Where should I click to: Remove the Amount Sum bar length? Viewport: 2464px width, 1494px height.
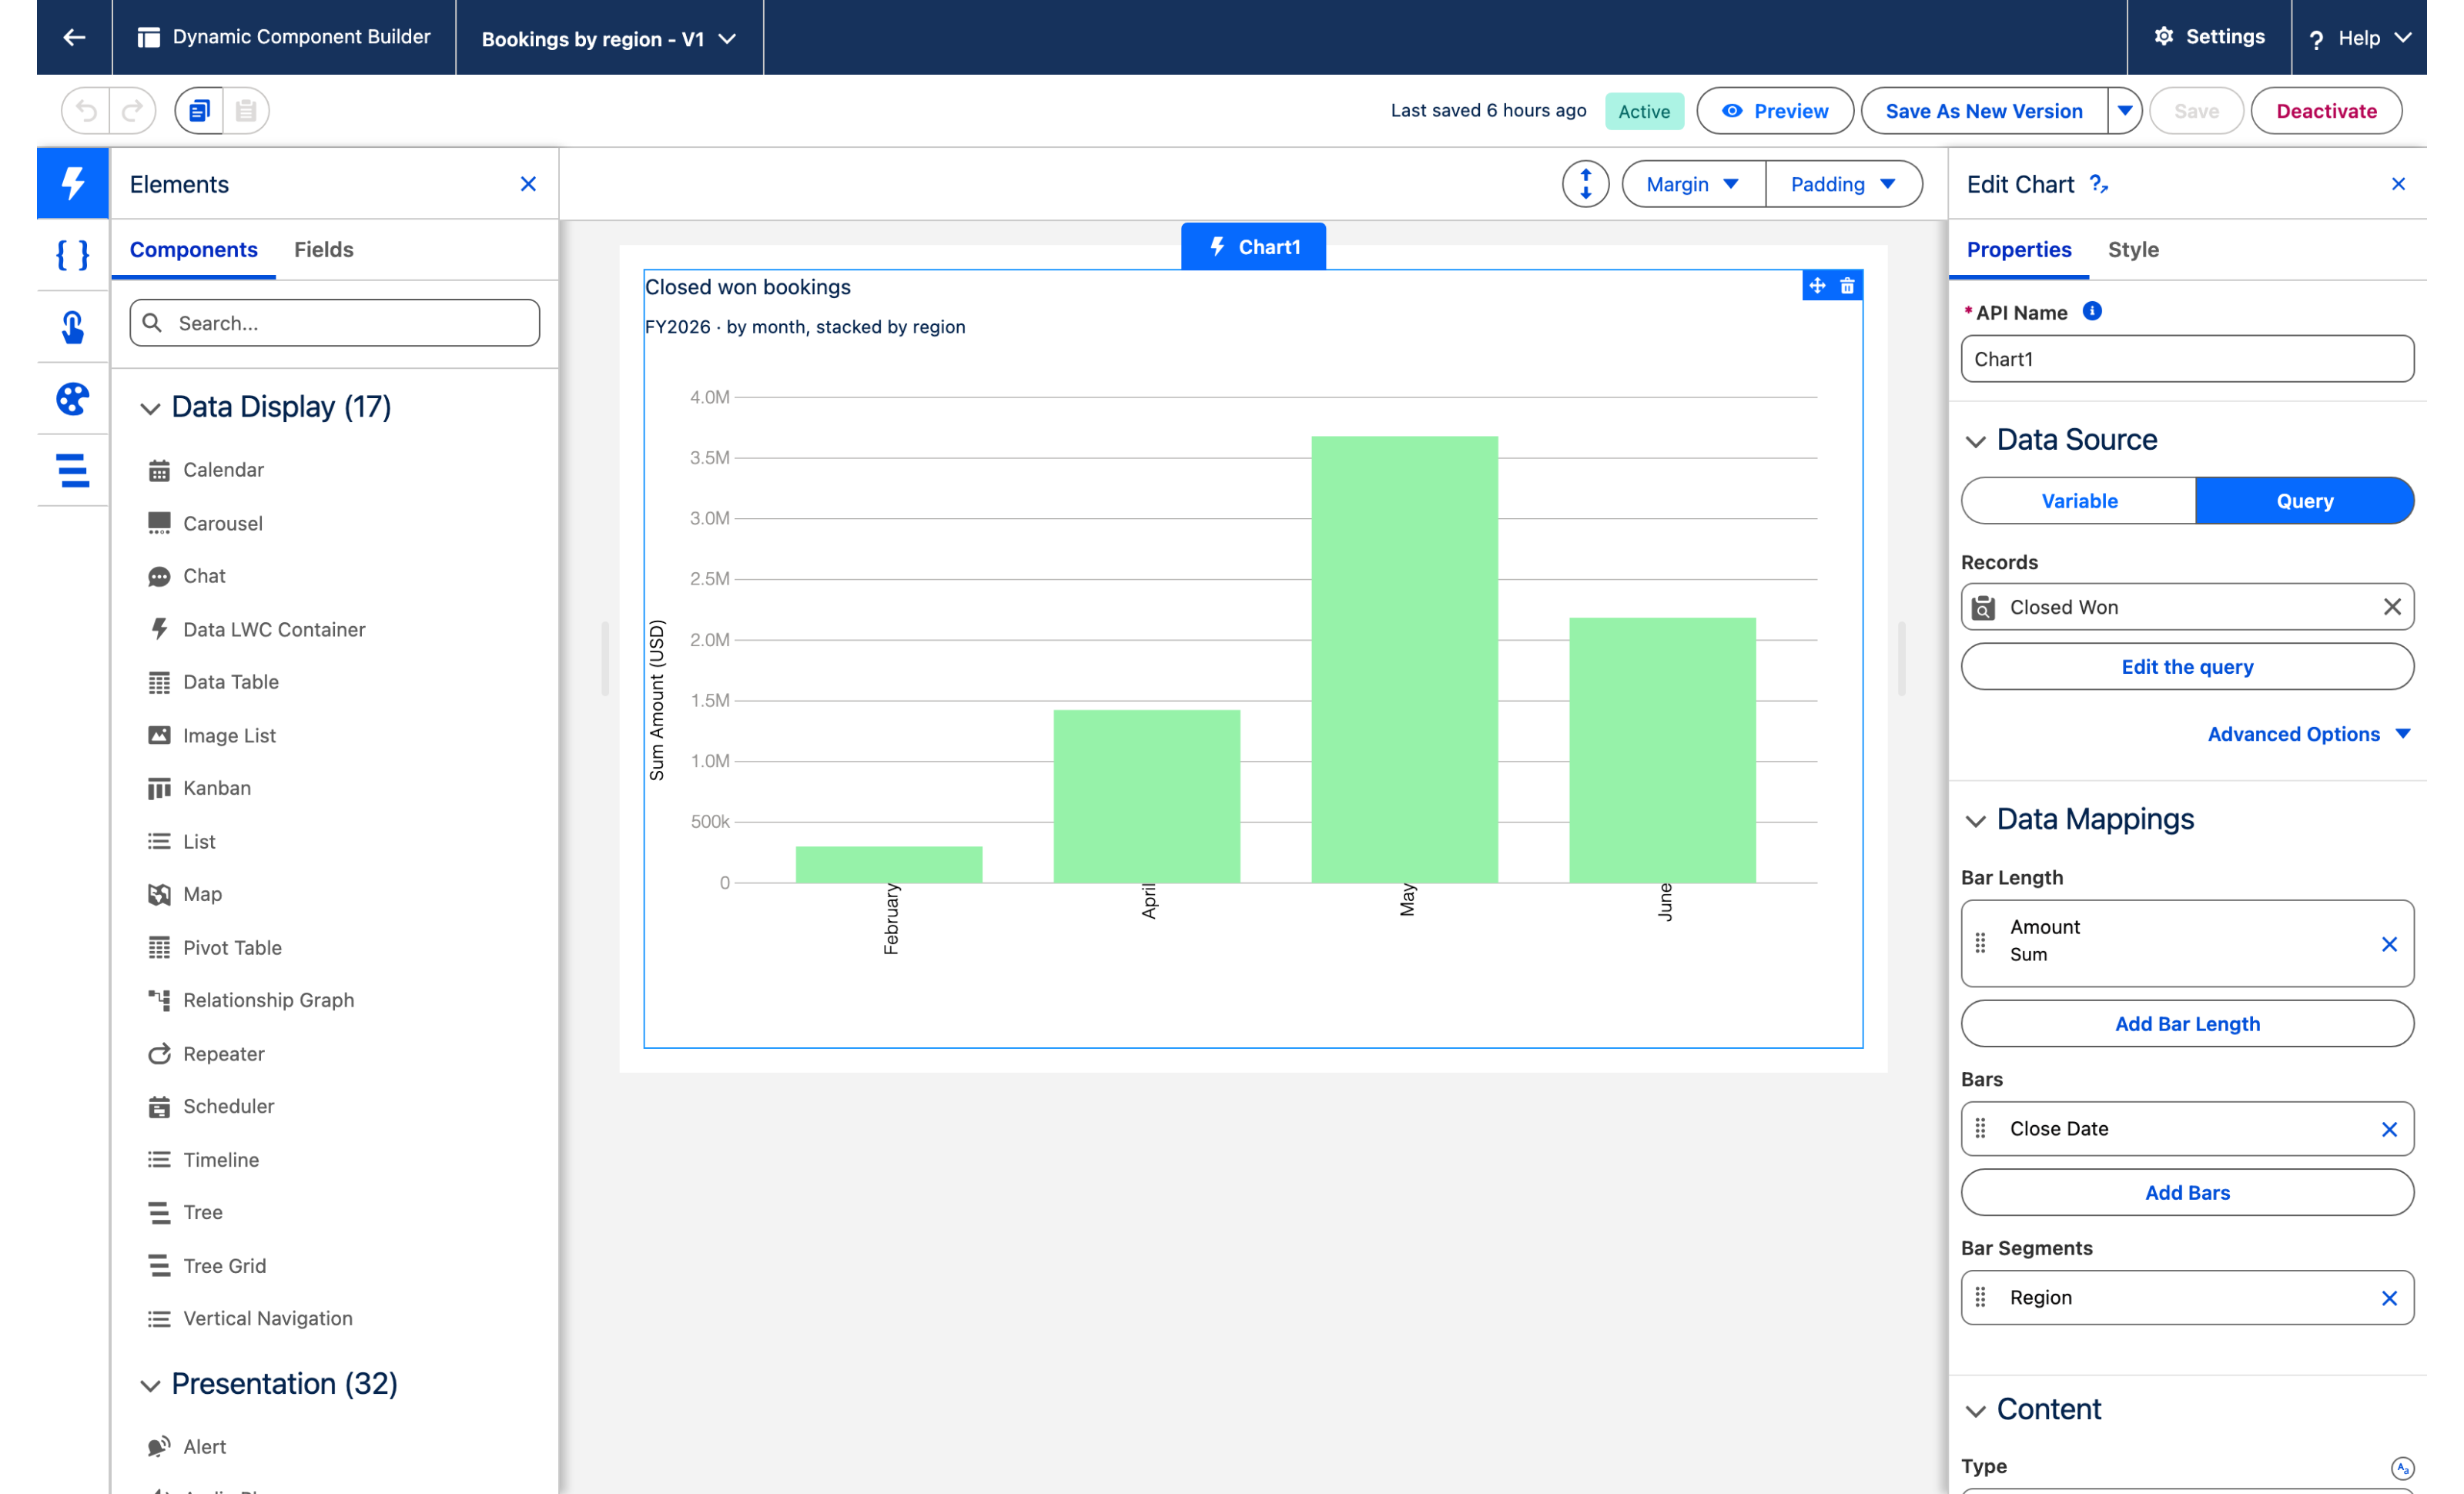(2389, 944)
